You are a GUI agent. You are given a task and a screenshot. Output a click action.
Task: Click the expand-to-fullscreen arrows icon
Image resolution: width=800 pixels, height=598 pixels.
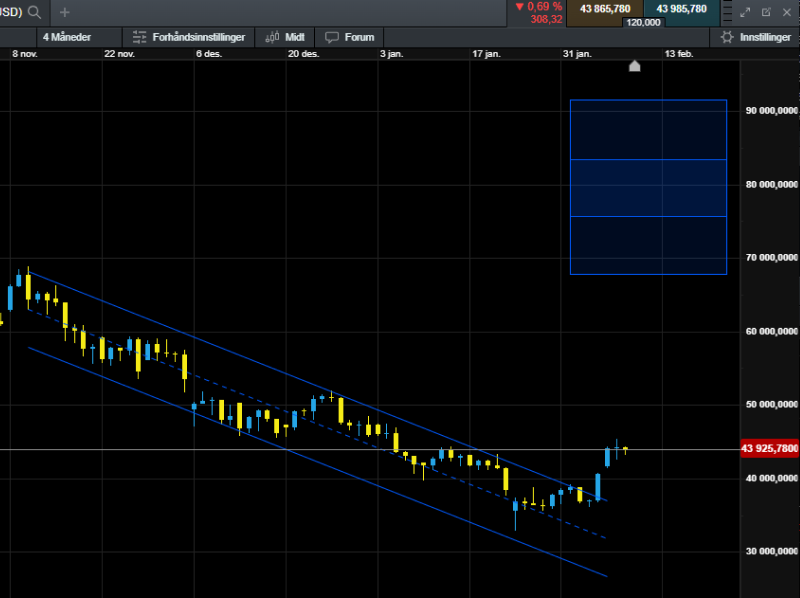point(744,13)
